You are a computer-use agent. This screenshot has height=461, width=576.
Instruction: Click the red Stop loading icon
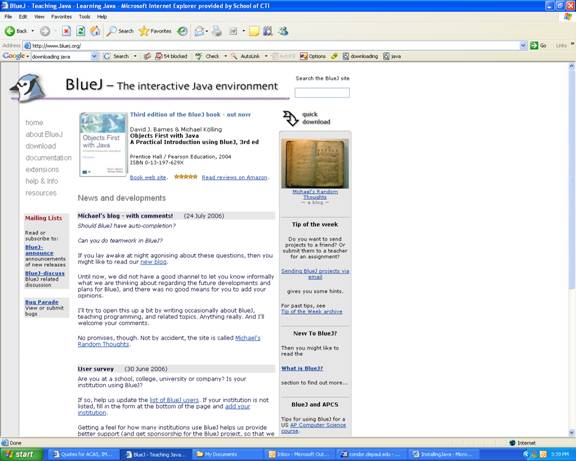pos(66,31)
